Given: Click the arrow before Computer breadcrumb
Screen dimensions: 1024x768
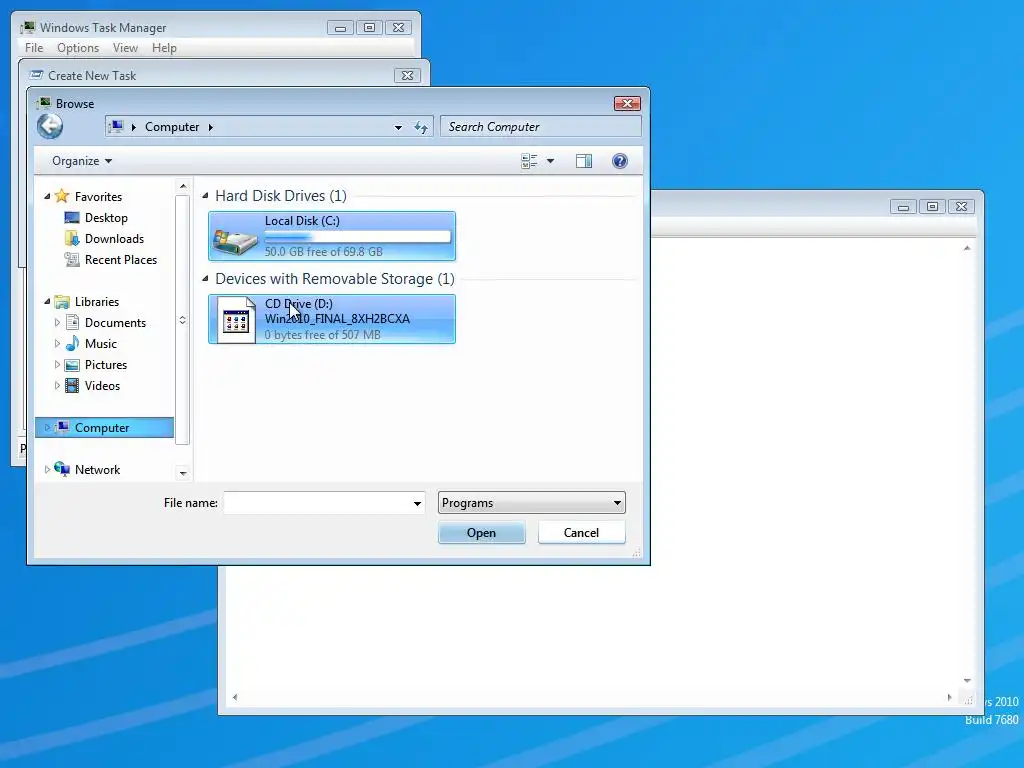Looking at the screenshot, I should [x=134, y=127].
